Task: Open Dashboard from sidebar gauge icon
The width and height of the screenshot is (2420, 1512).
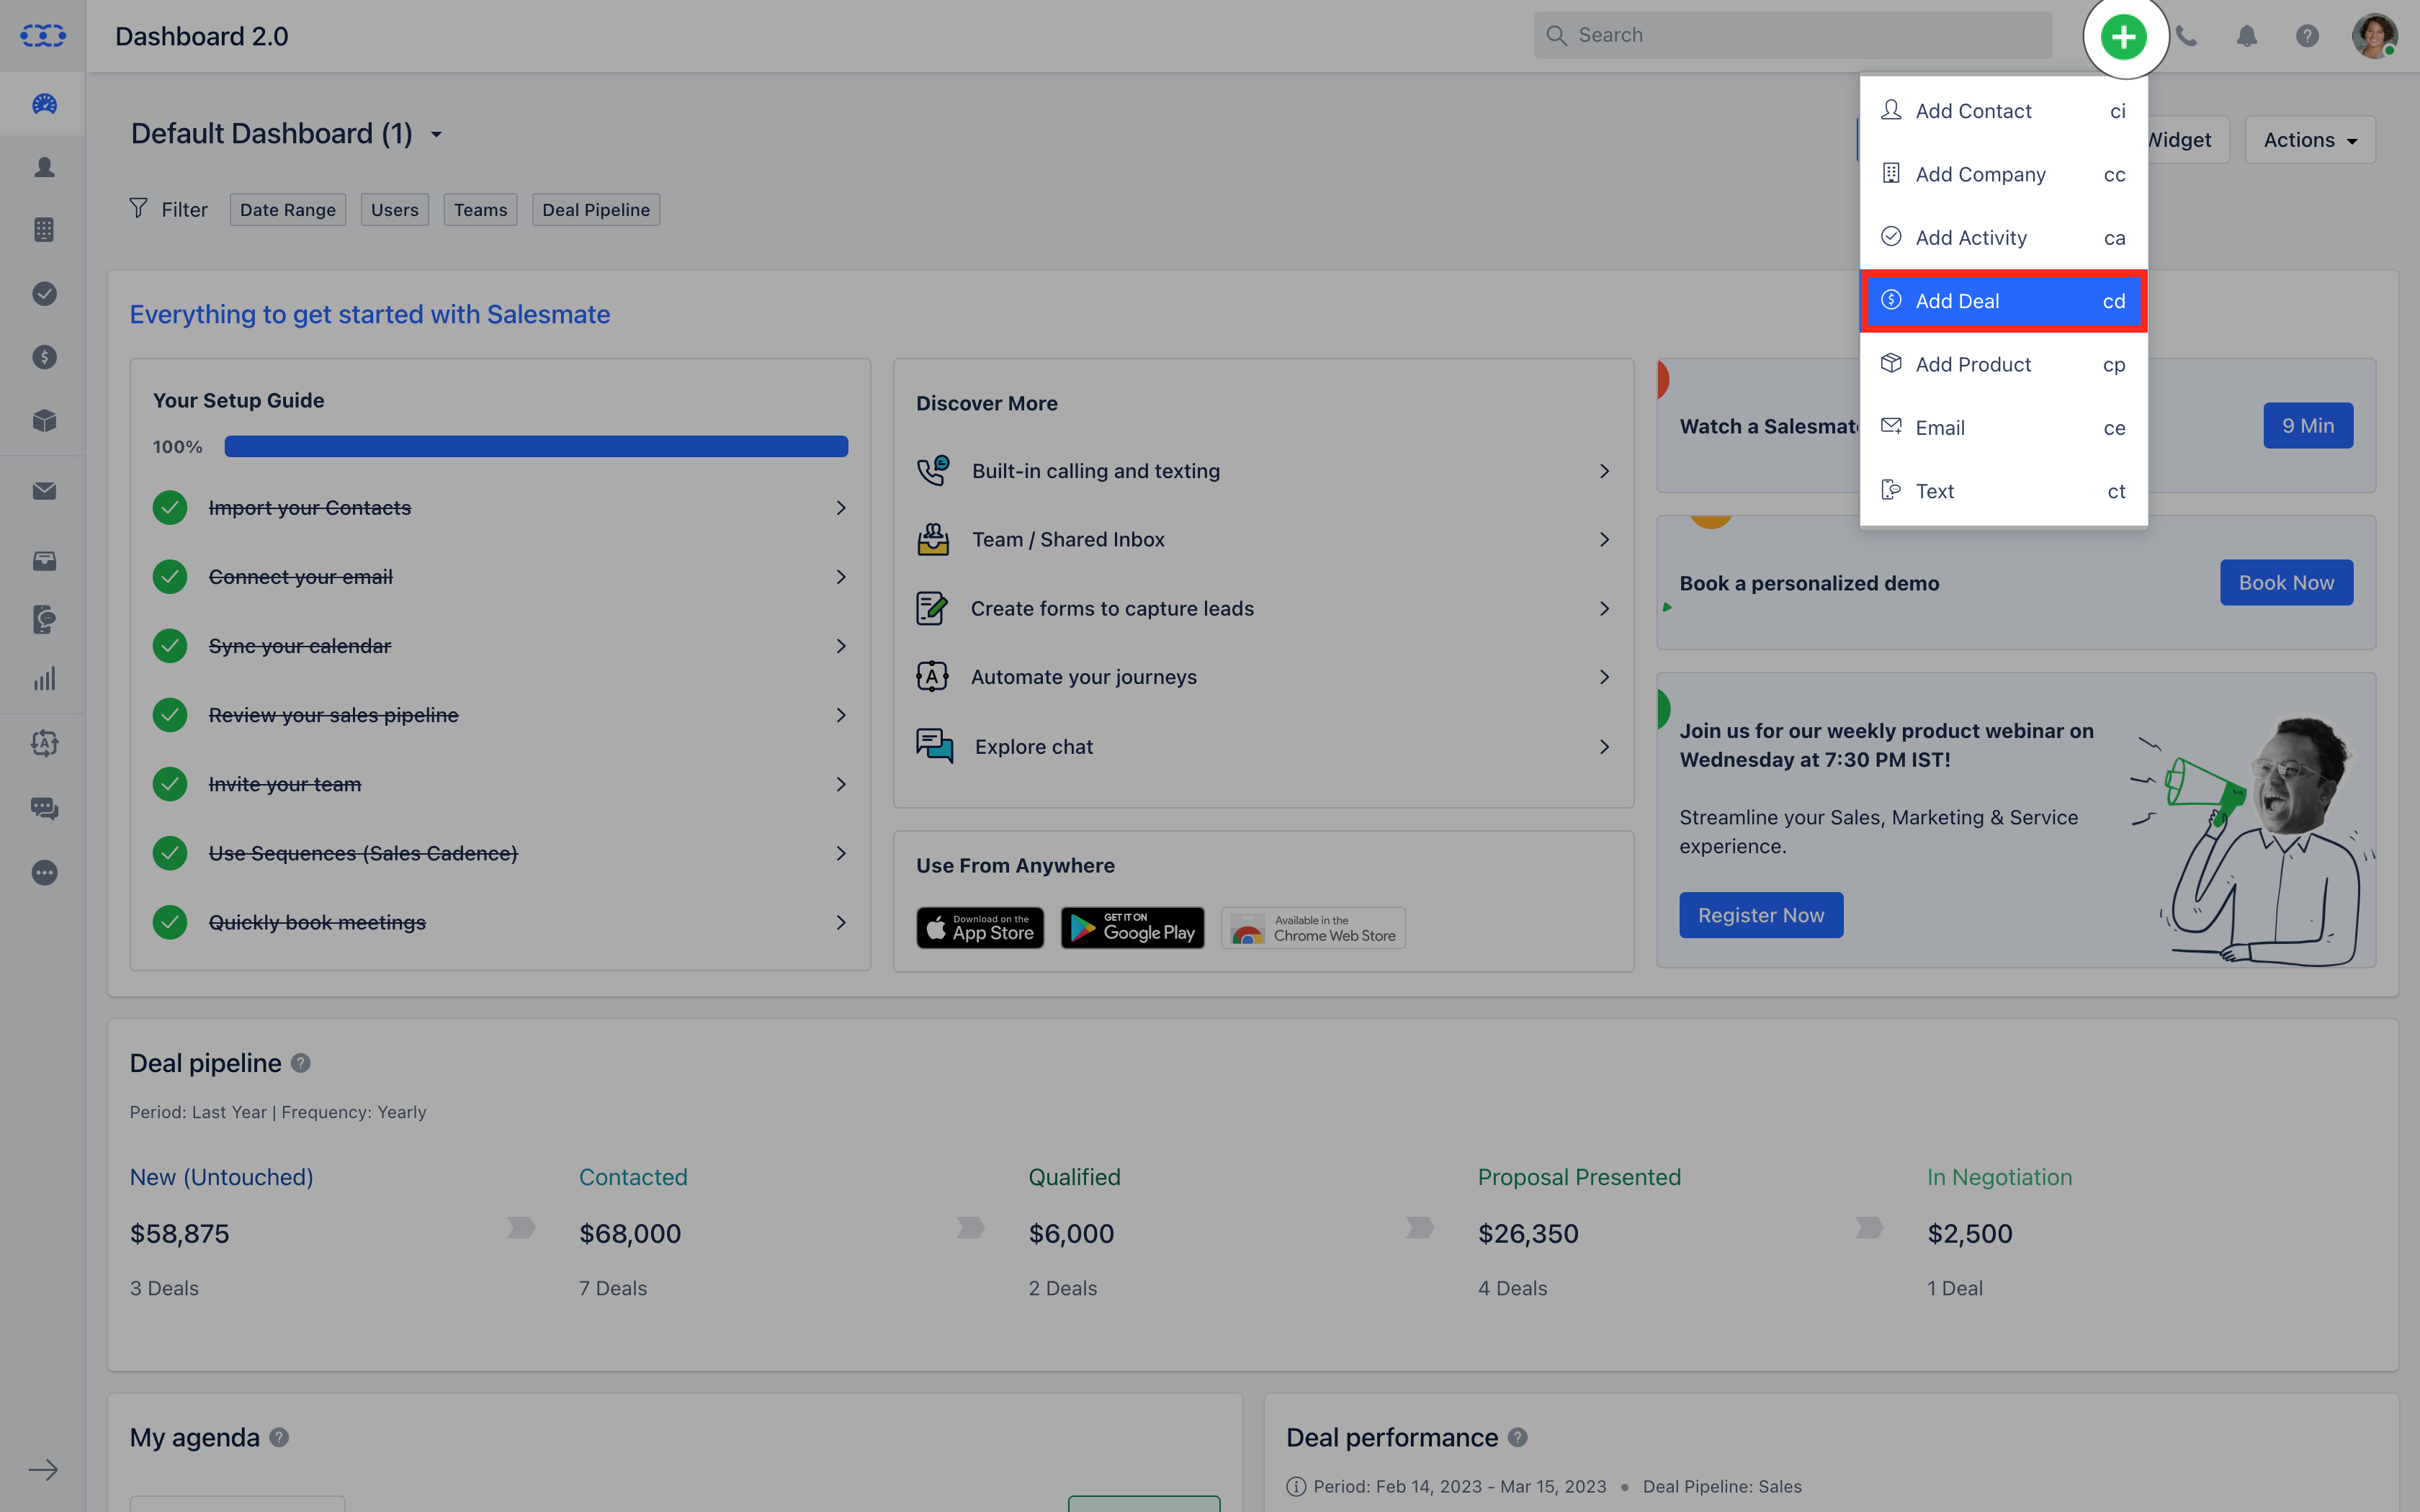Action: pyautogui.click(x=44, y=104)
